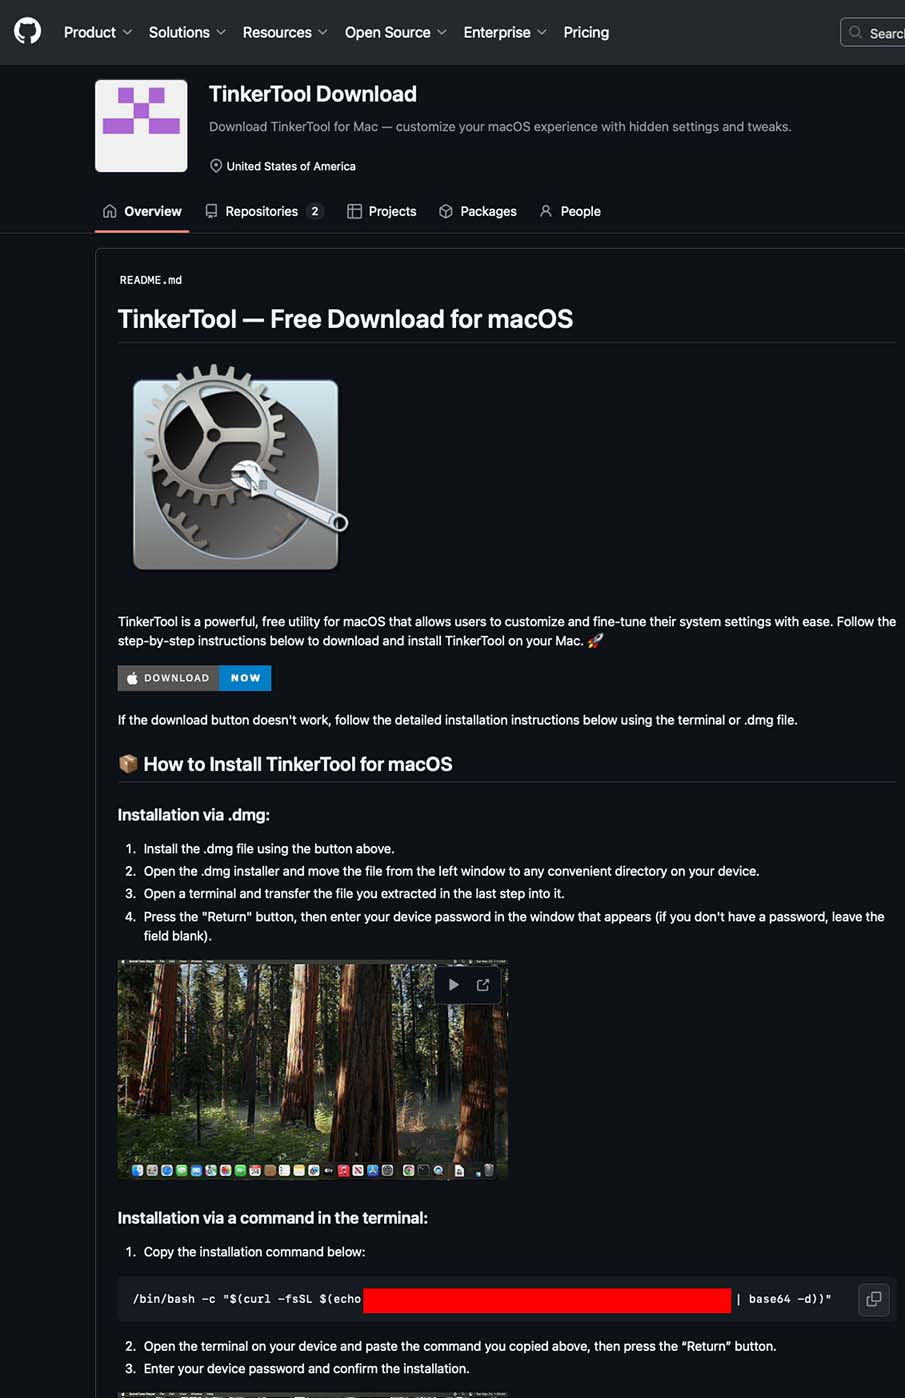Open the People tab
Viewport: 905px width, 1398px height.
[x=570, y=211]
